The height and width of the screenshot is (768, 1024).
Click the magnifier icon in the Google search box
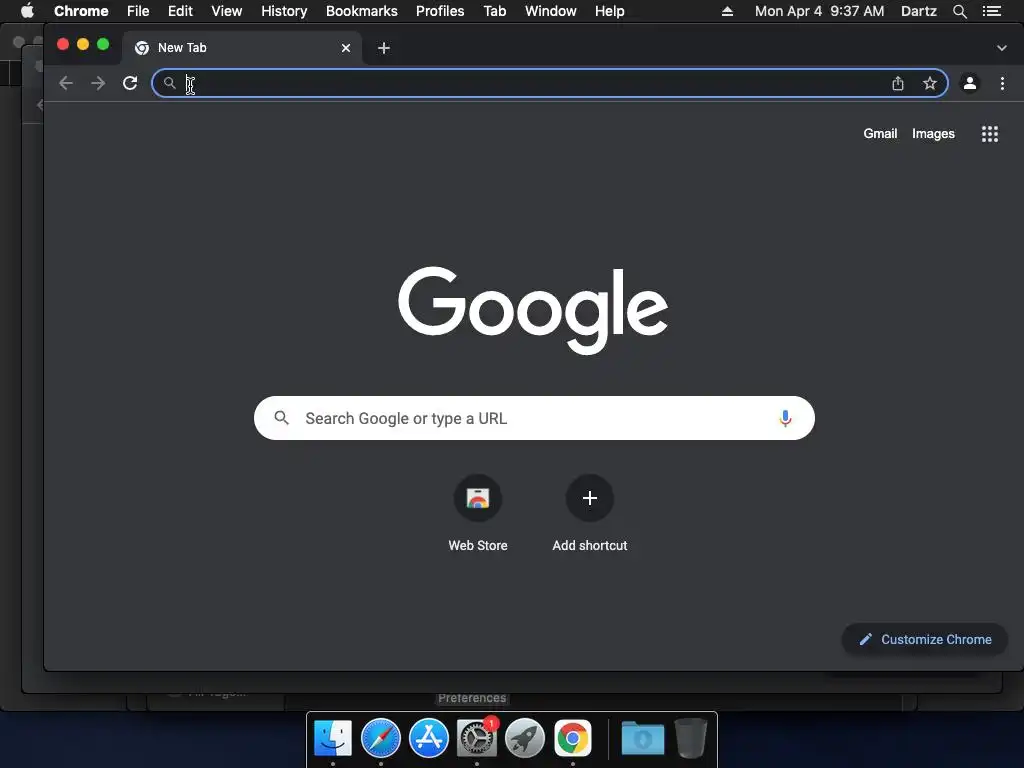point(281,418)
